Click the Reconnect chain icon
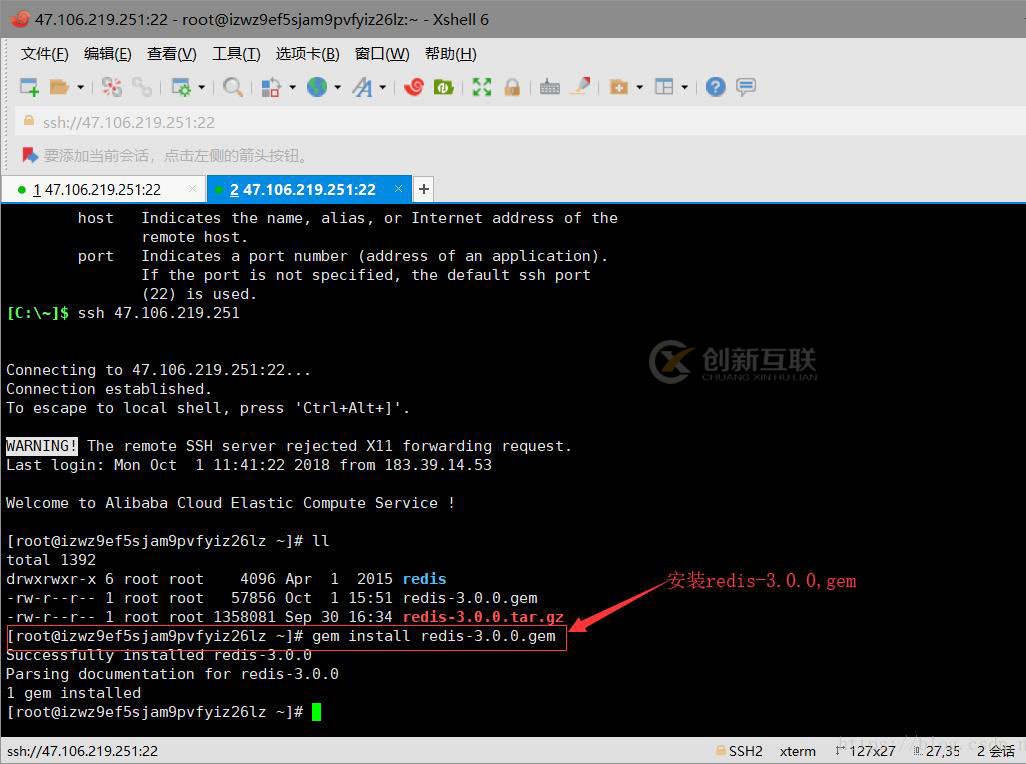Image resolution: width=1026 pixels, height=764 pixels. pyautogui.click(x=141, y=87)
